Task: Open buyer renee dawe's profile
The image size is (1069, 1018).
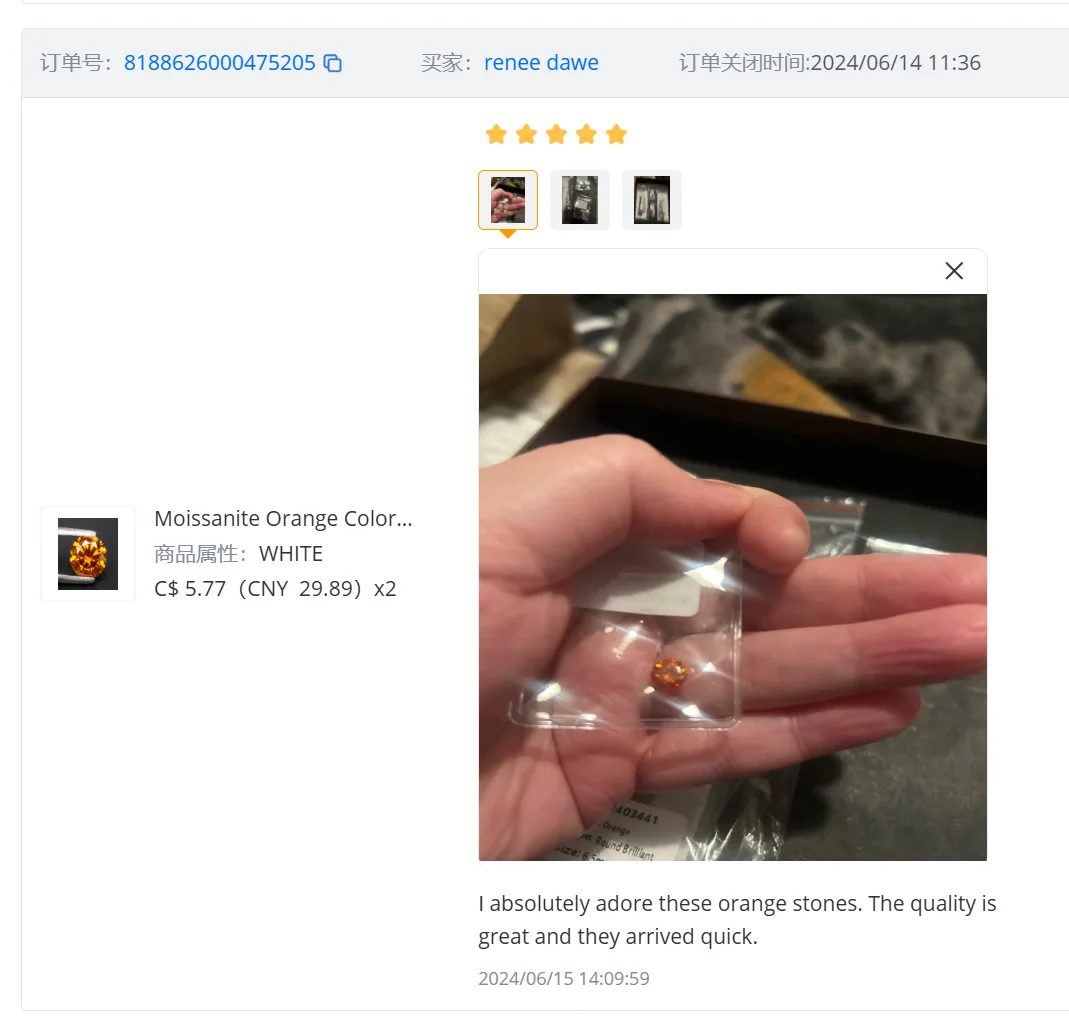Action: click(541, 63)
